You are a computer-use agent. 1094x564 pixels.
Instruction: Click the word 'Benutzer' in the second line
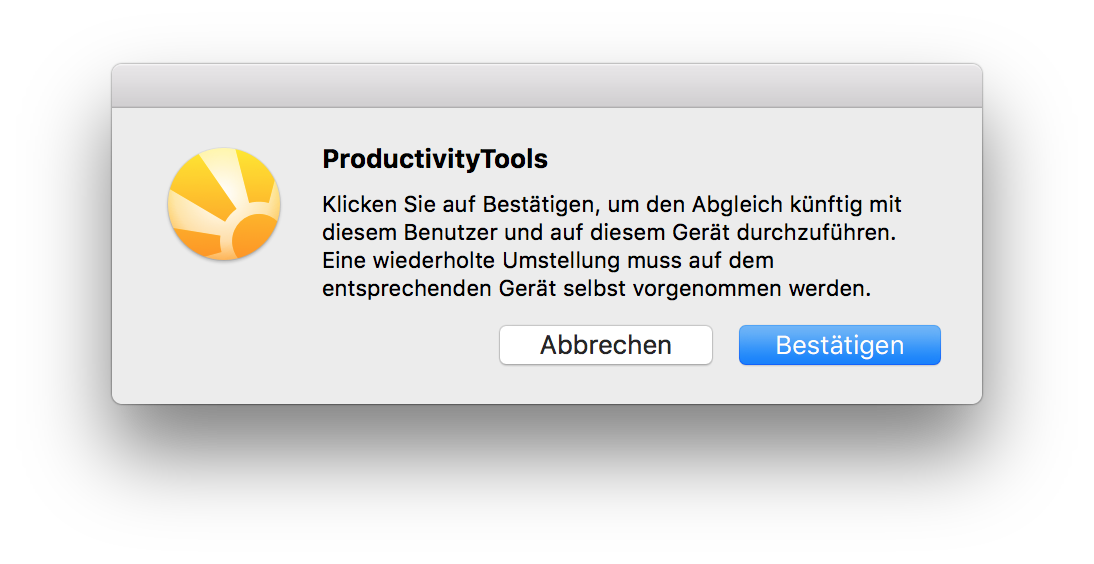(451, 232)
